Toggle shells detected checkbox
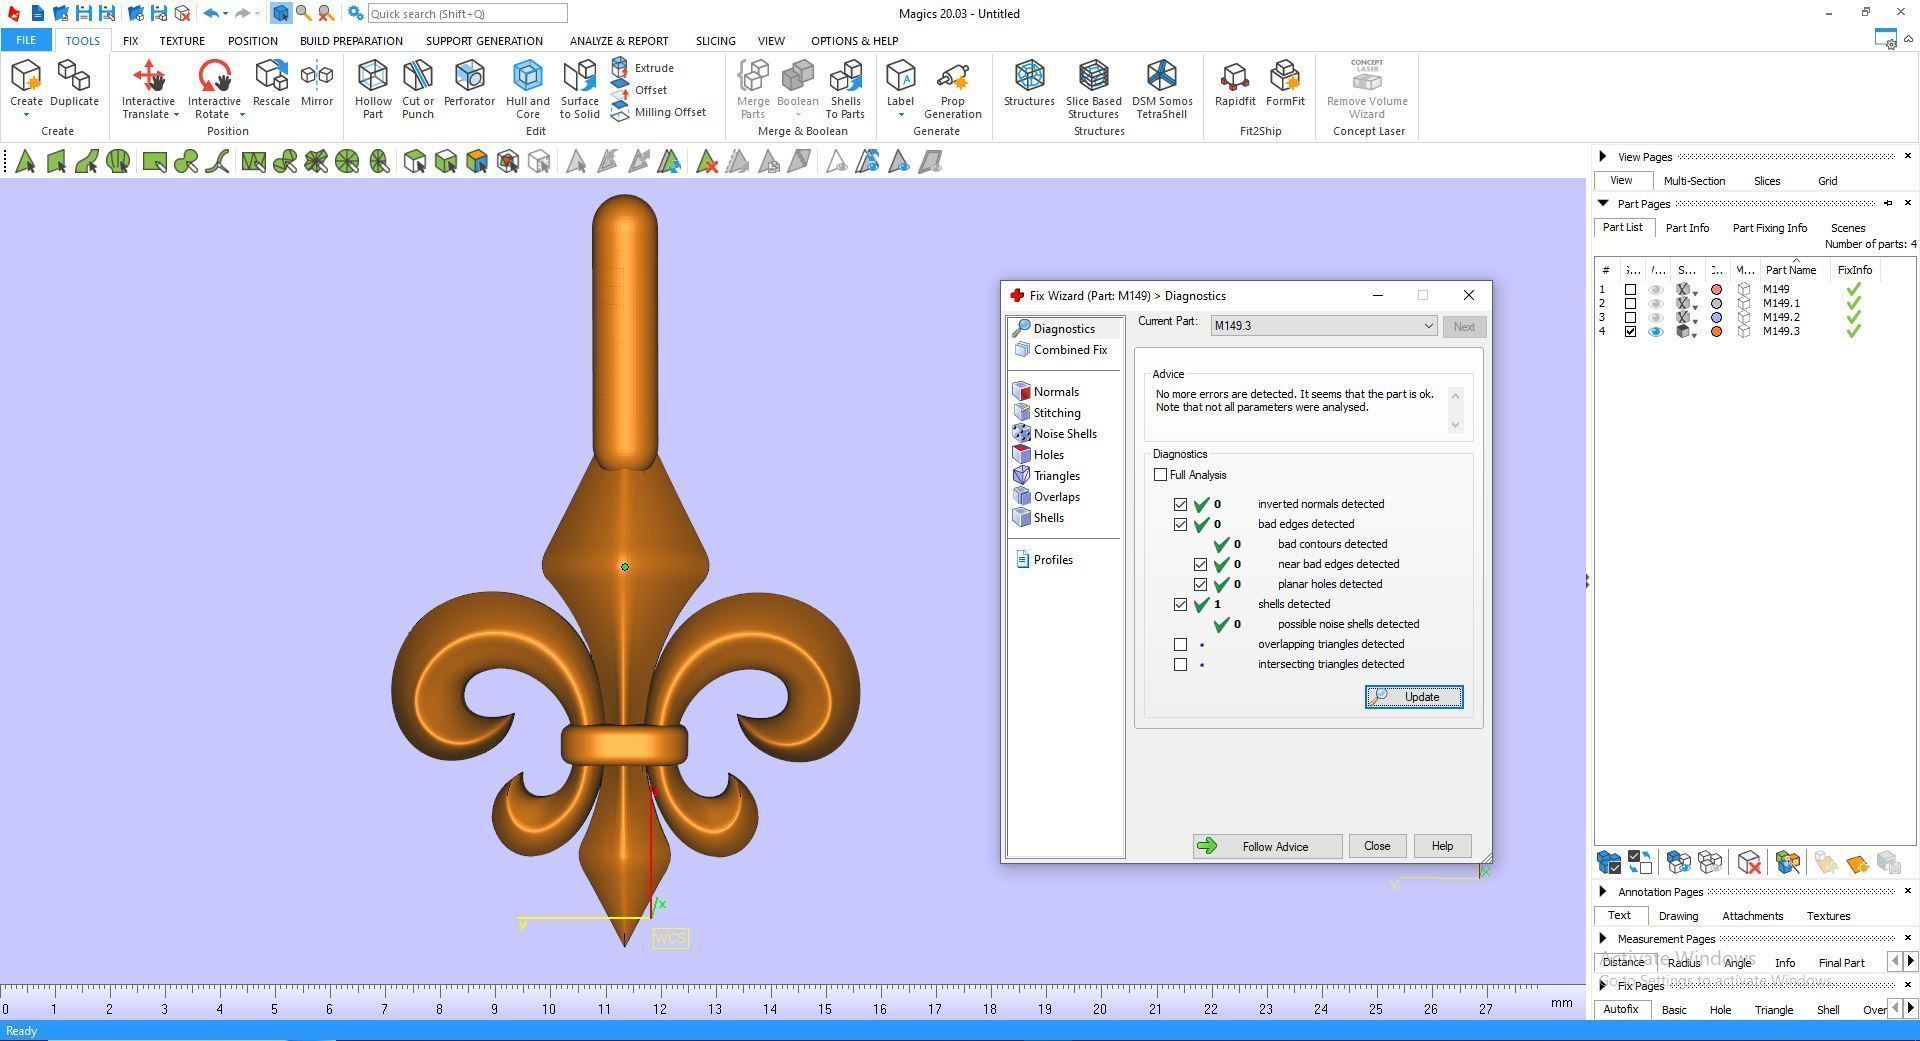Viewport: 1920px width, 1041px height. [1180, 604]
